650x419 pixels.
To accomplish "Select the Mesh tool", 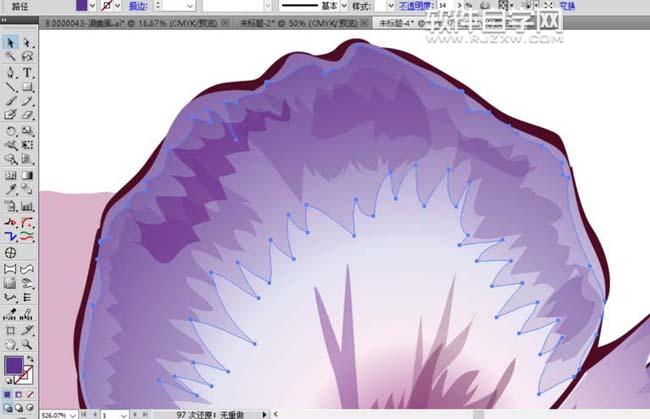I will tap(10, 175).
